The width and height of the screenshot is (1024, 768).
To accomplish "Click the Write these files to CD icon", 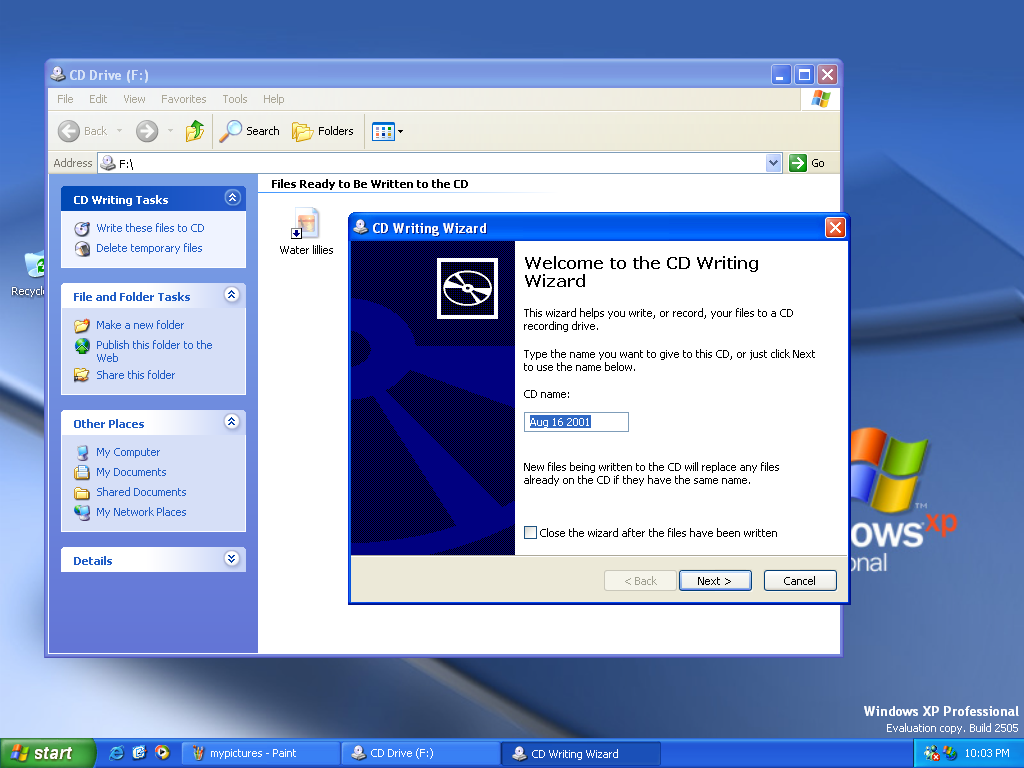I will point(82,229).
